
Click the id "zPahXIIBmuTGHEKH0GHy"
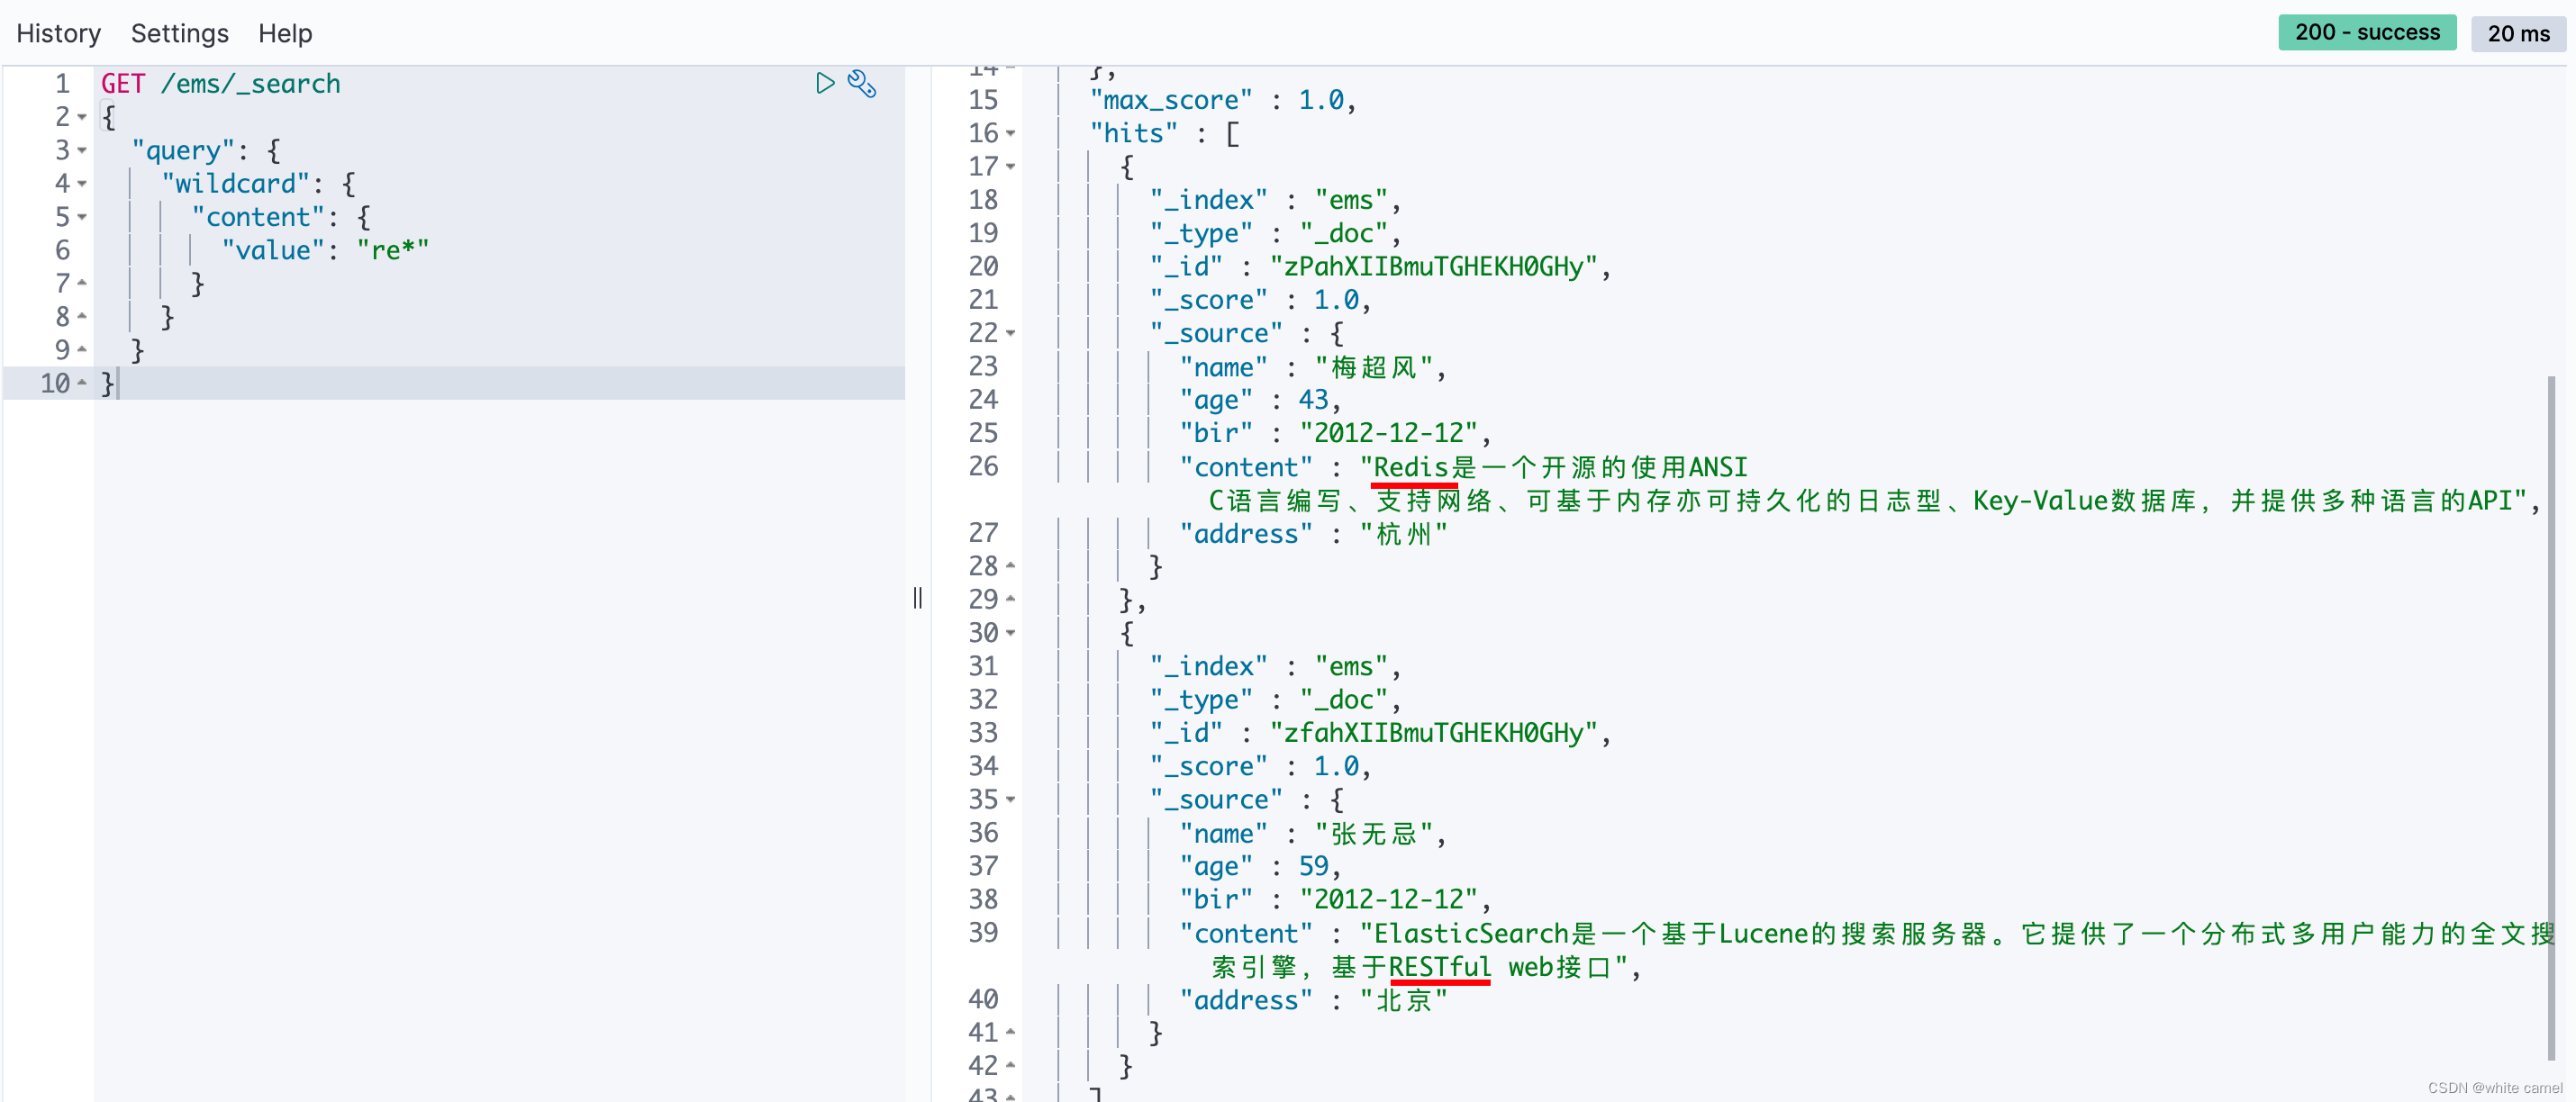coord(1433,267)
